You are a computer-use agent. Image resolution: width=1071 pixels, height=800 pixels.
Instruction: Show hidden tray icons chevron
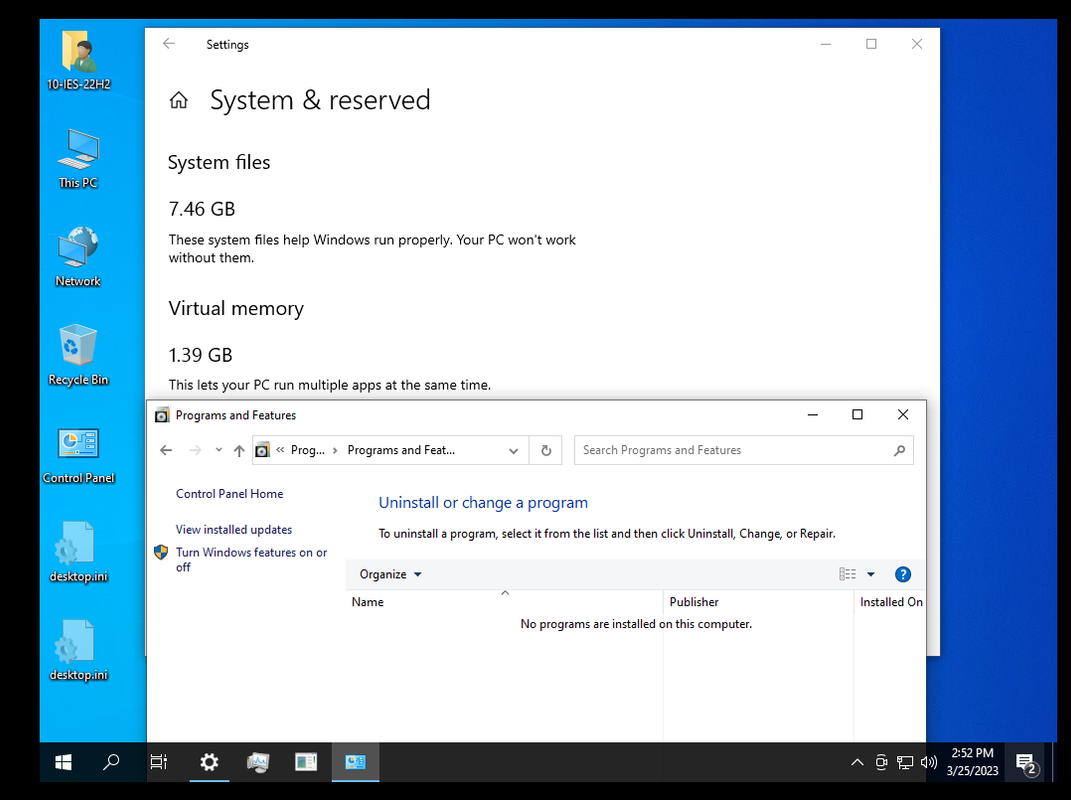(x=857, y=762)
